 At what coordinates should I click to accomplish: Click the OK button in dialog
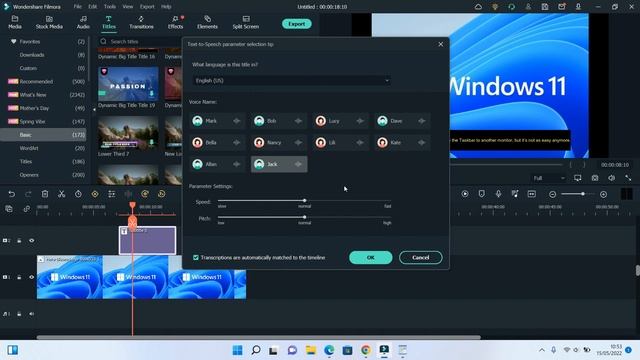[371, 258]
